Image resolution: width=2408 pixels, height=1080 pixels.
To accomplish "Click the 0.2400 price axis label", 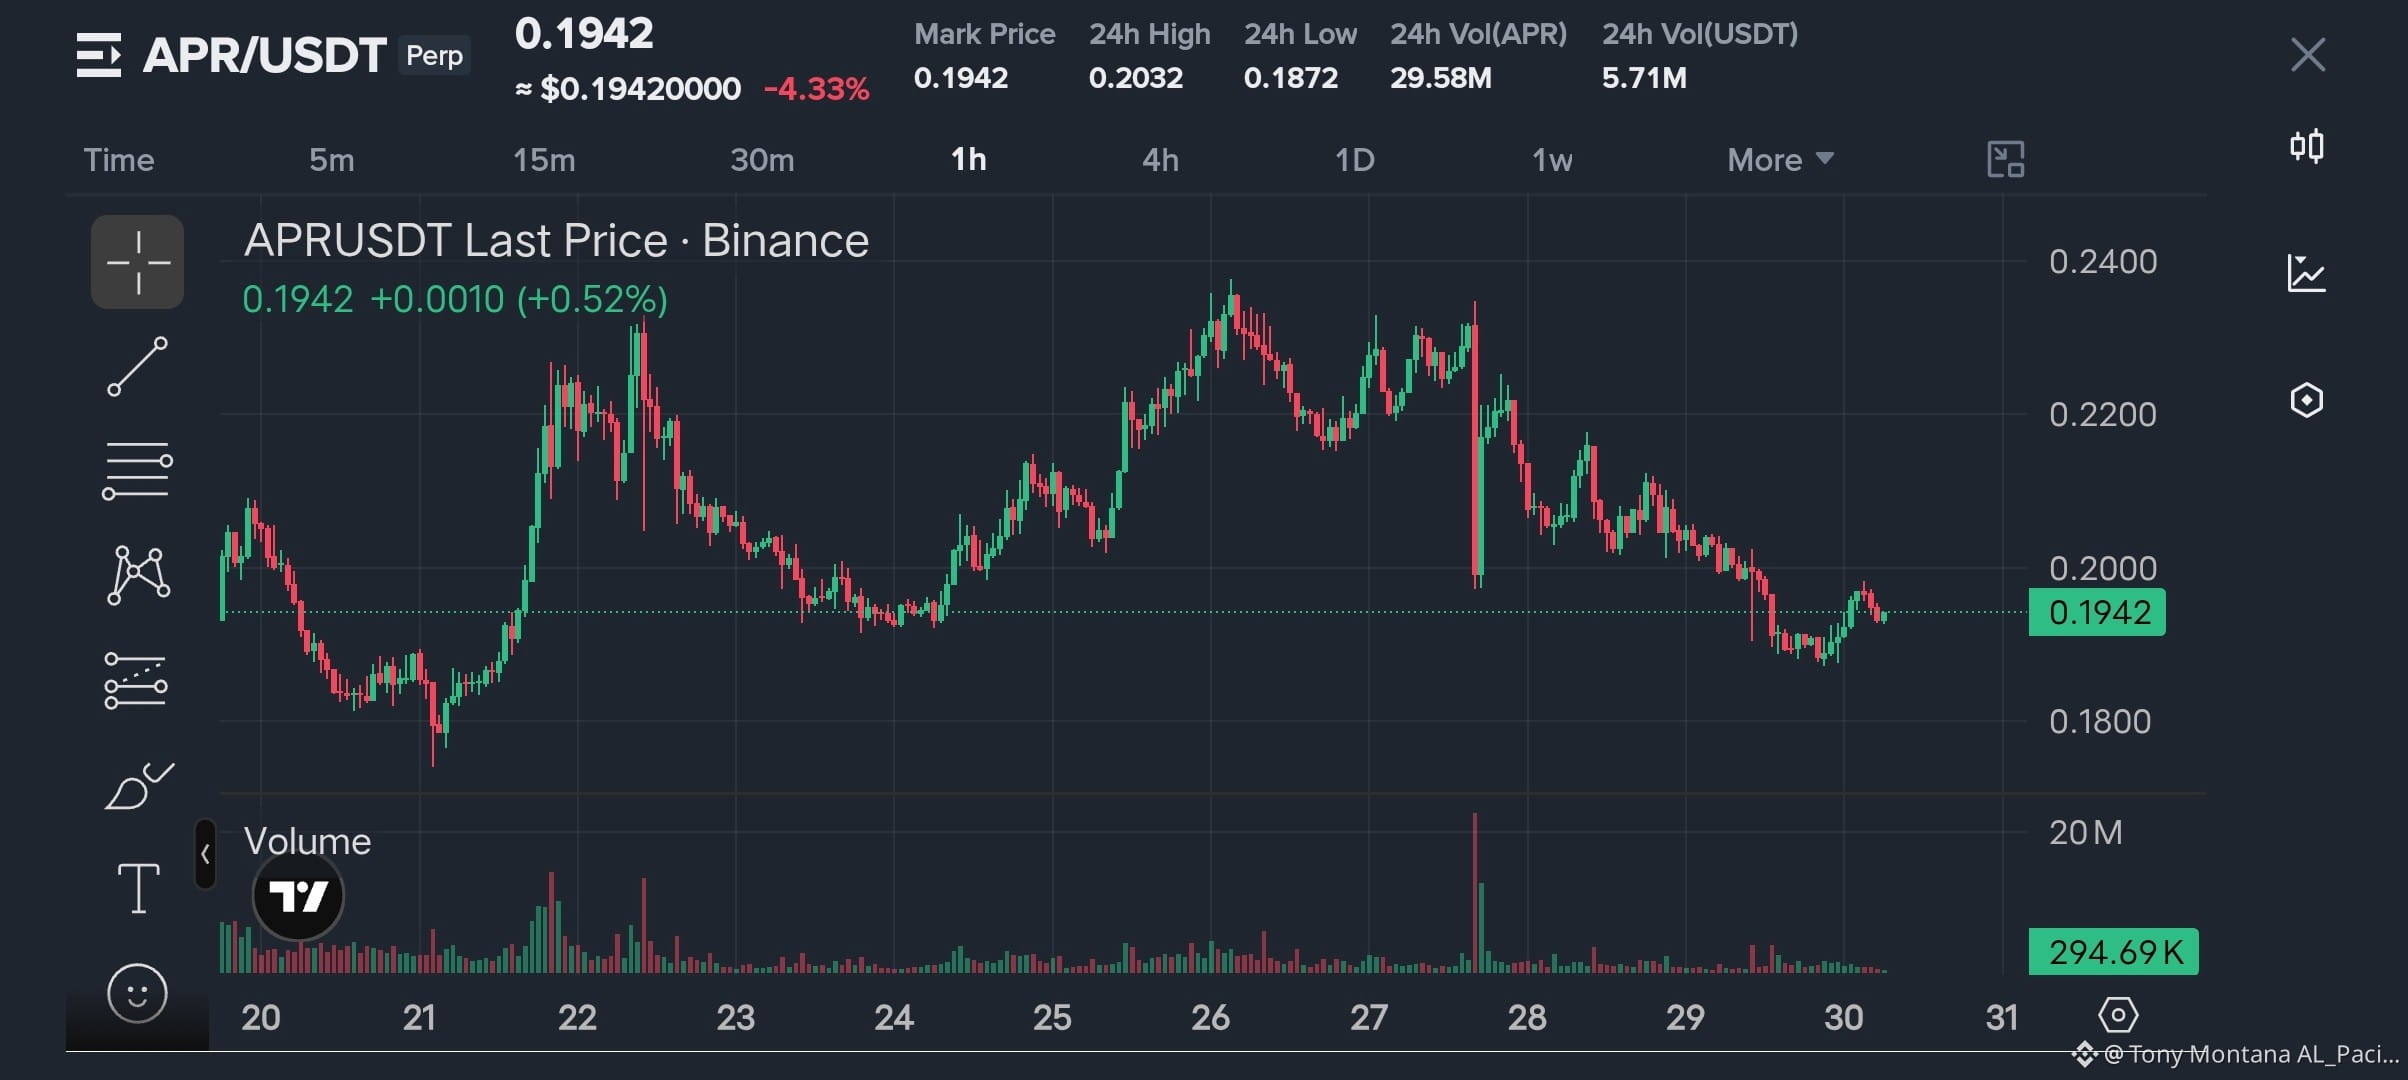I will (x=2102, y=262).
